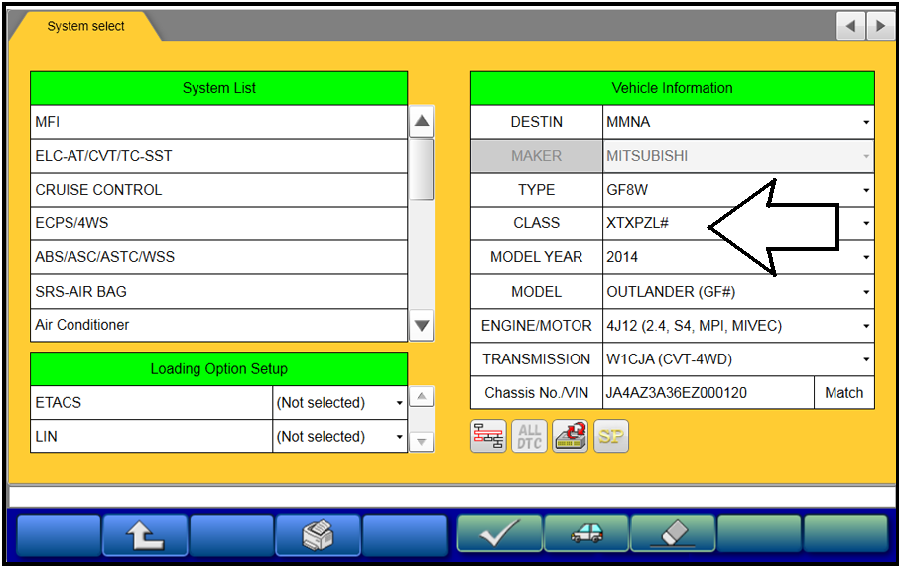Switch to the System select tab

(x=86, y=26)
